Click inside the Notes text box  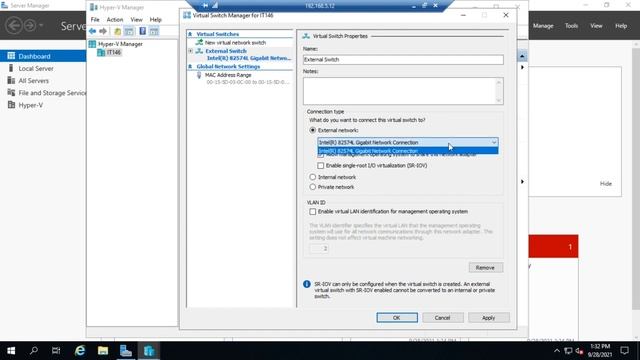[399, 91]
